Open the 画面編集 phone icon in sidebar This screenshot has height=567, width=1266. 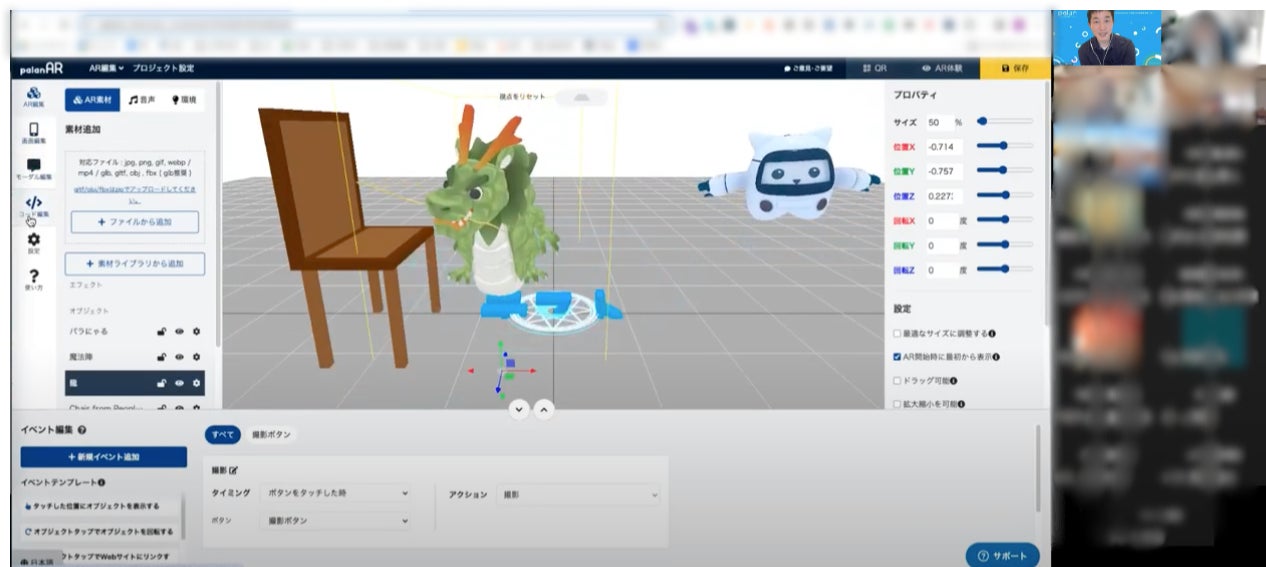click(x=34, y=134)
